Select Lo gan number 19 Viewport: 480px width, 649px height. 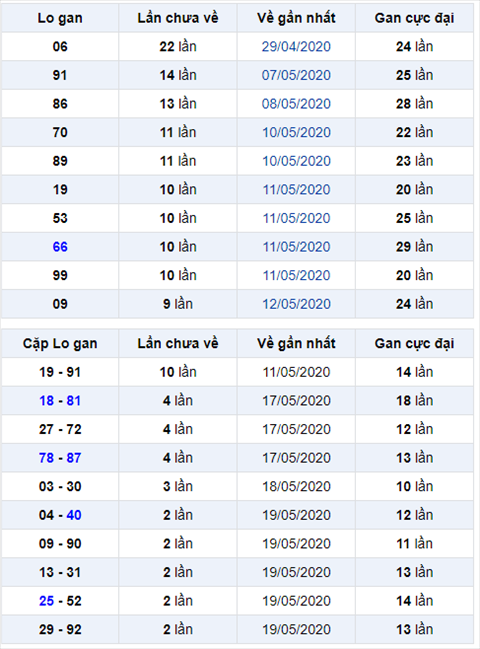[x=60, y=190]
